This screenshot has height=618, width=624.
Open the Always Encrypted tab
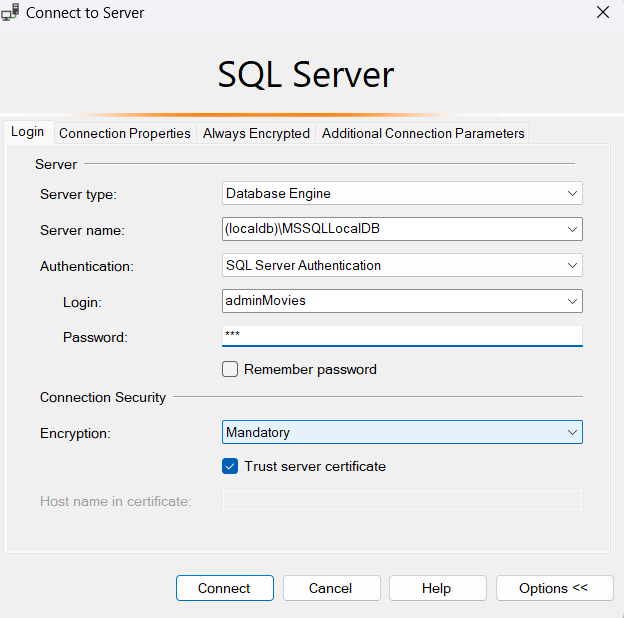pos(256,133)
